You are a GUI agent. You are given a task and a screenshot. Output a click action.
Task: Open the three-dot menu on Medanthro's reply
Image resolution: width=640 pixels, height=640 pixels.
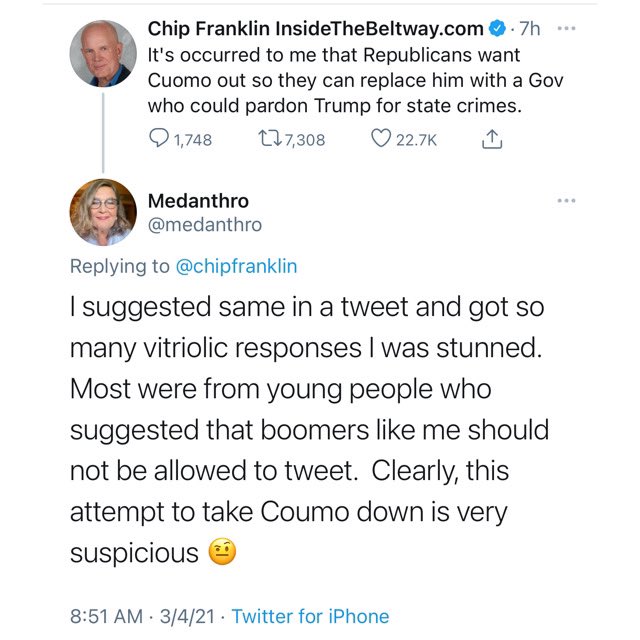pyautogui.click(x=568, y=201)
